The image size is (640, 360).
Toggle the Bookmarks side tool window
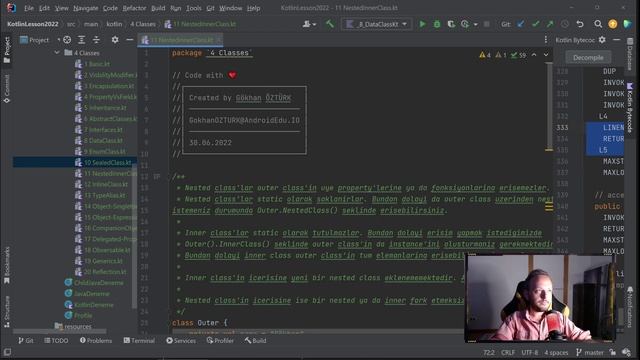(x=7, y=265)
